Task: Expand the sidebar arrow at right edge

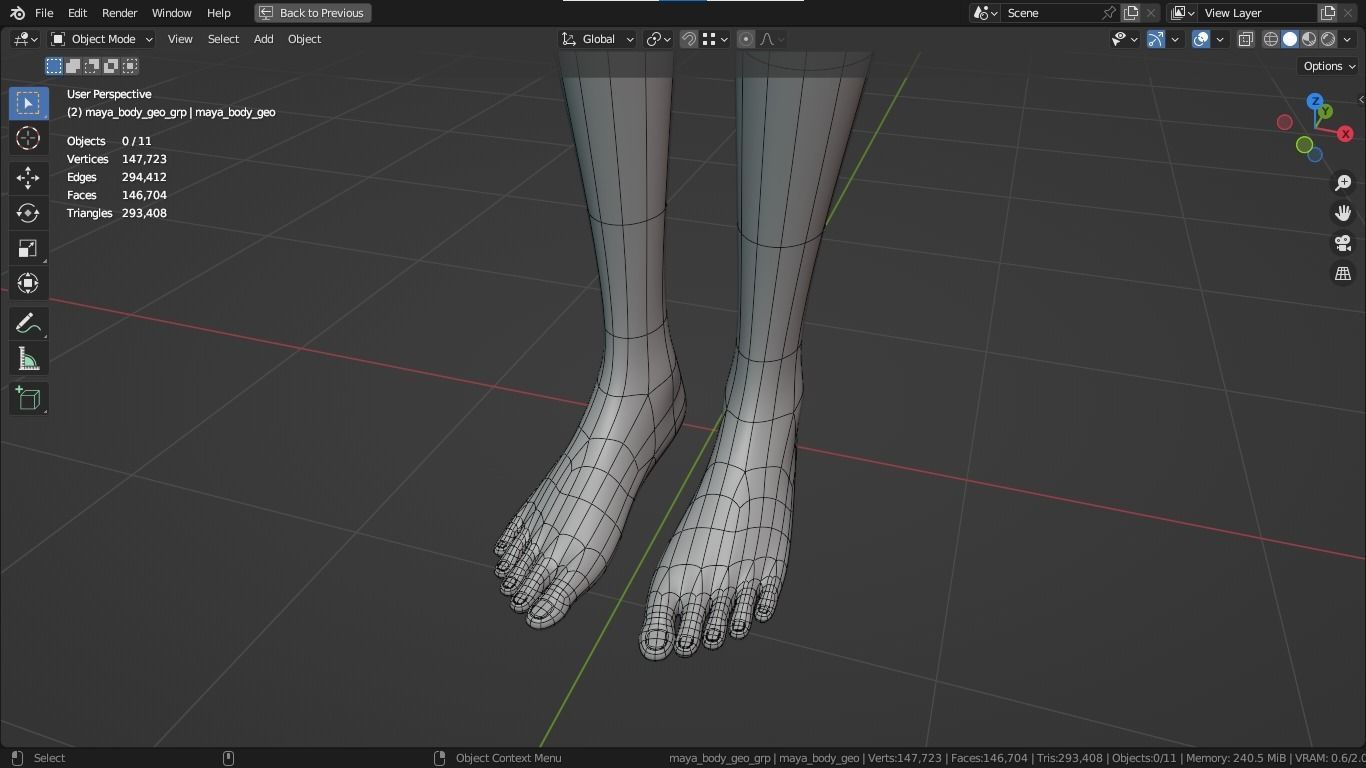Action: pos(1360,99)
